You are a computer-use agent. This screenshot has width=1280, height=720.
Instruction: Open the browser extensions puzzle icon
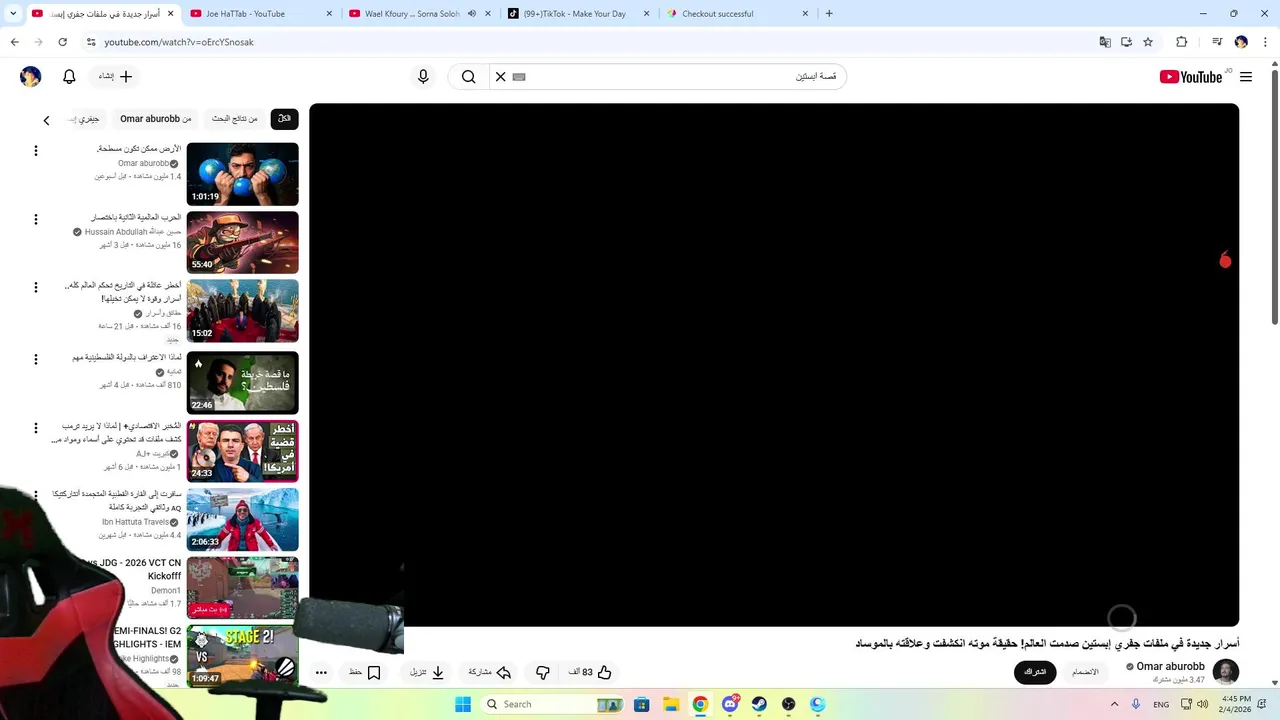point(1182,42)
